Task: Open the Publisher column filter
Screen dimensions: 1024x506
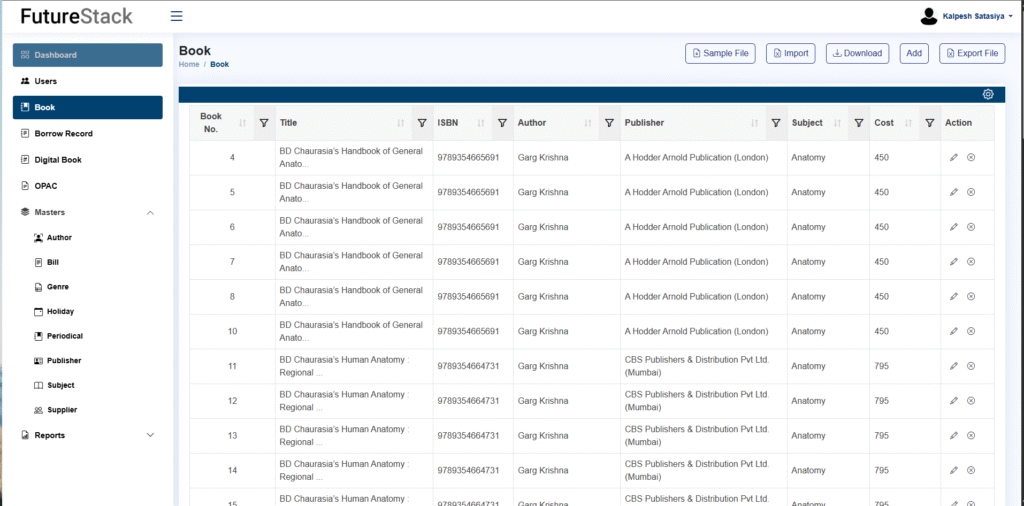Action: pyautogui.click(x=776, y=123)
